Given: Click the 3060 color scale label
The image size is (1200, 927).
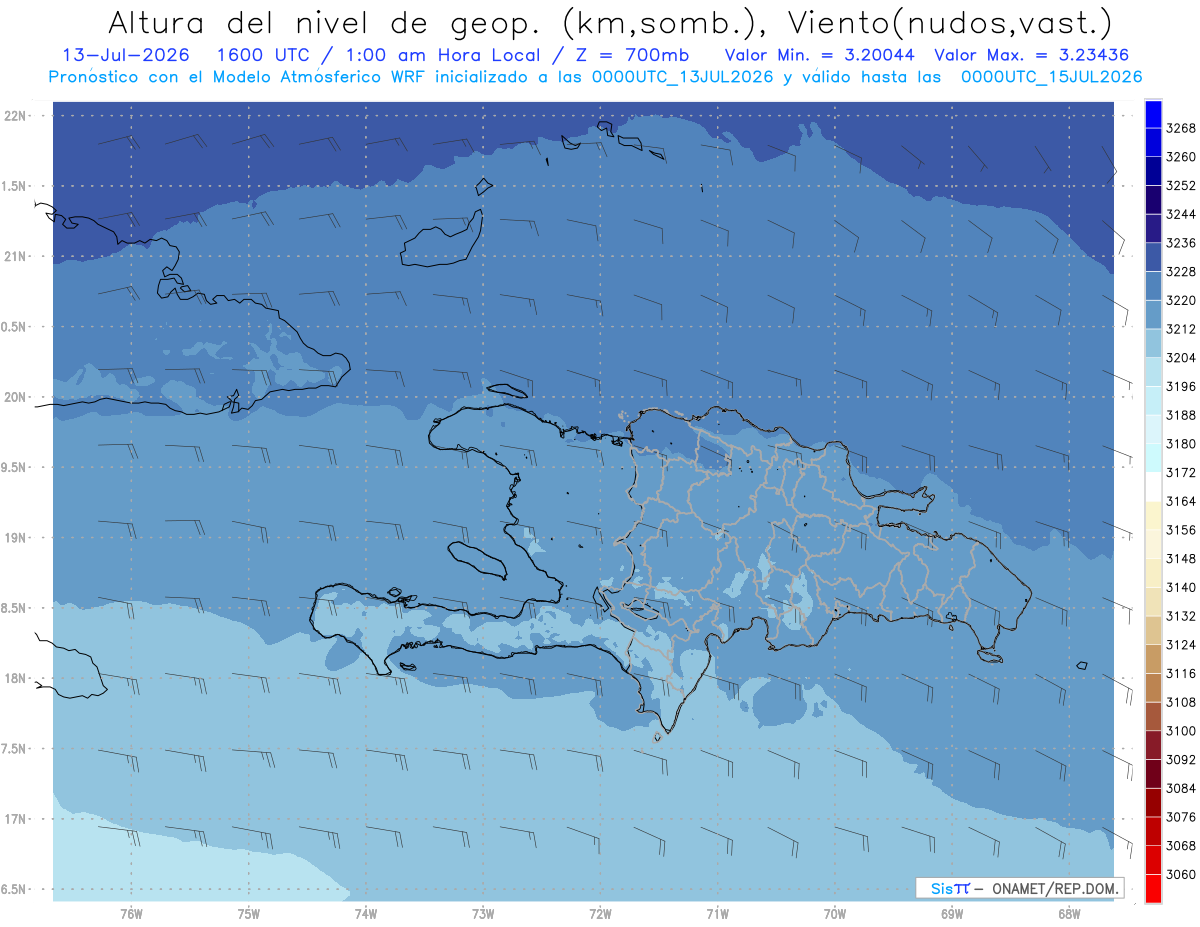Looking at the screenshot, I should (x=1180, y=874).
